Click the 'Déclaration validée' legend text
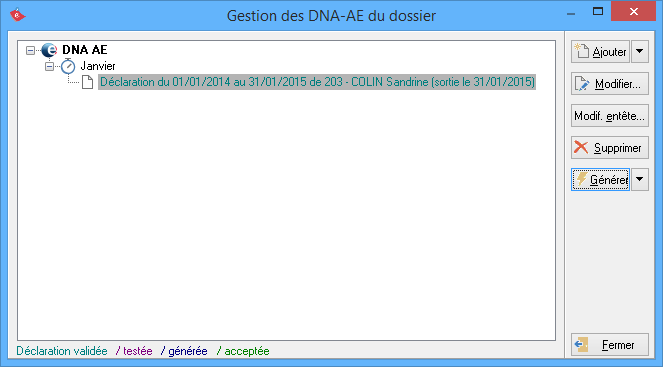663x367 pixels. 62,351
